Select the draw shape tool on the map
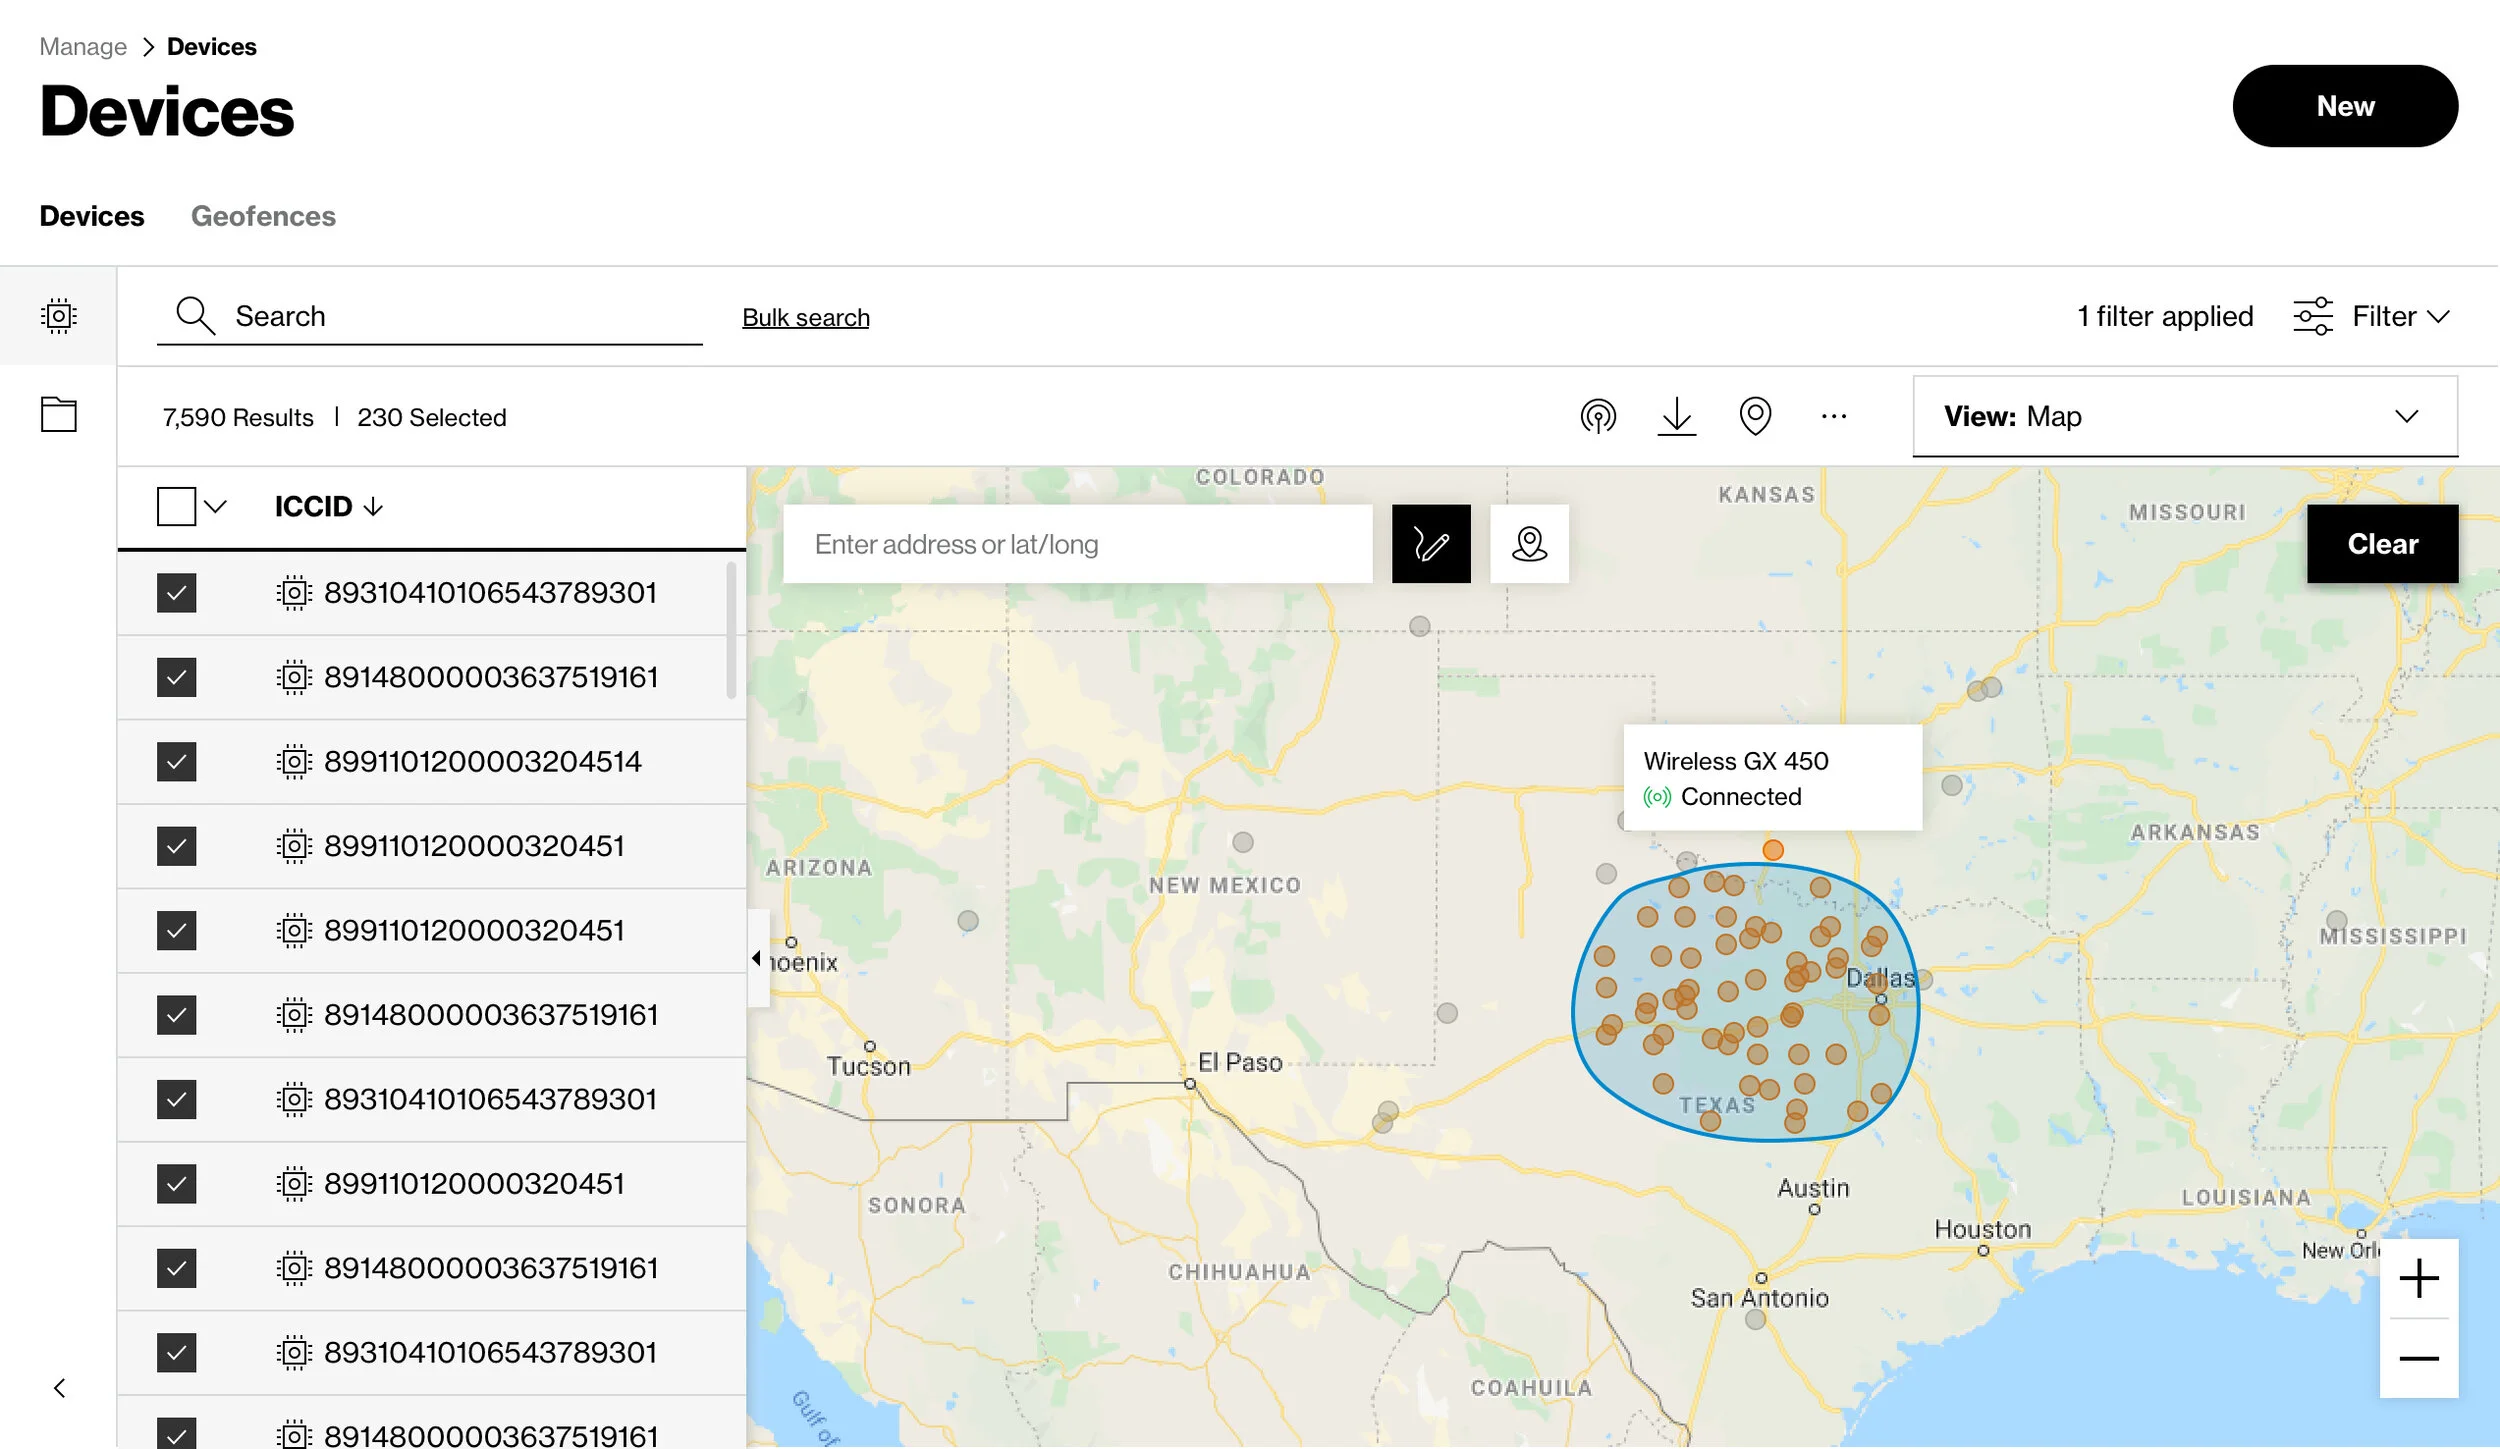 click(x=1430, y=543)
